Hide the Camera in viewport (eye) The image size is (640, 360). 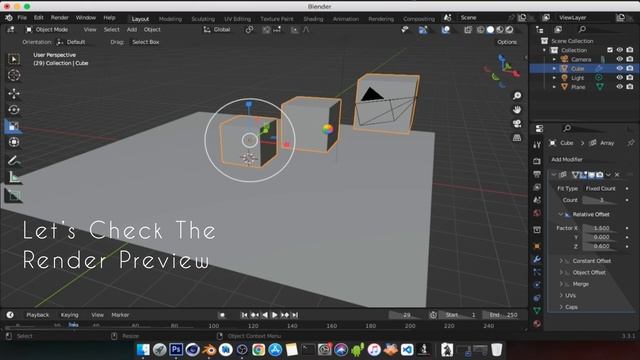(x=620, y=59)
